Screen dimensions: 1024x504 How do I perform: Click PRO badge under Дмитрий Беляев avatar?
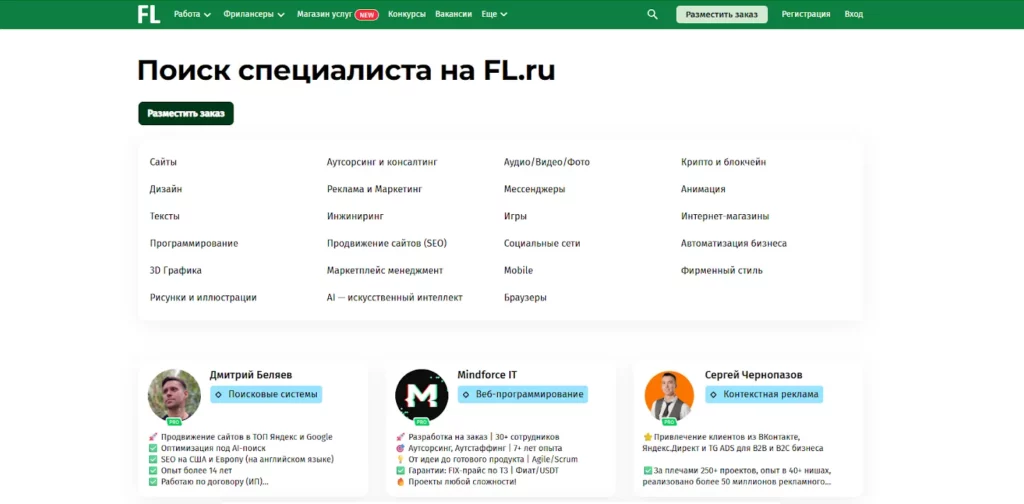point(174,422)
